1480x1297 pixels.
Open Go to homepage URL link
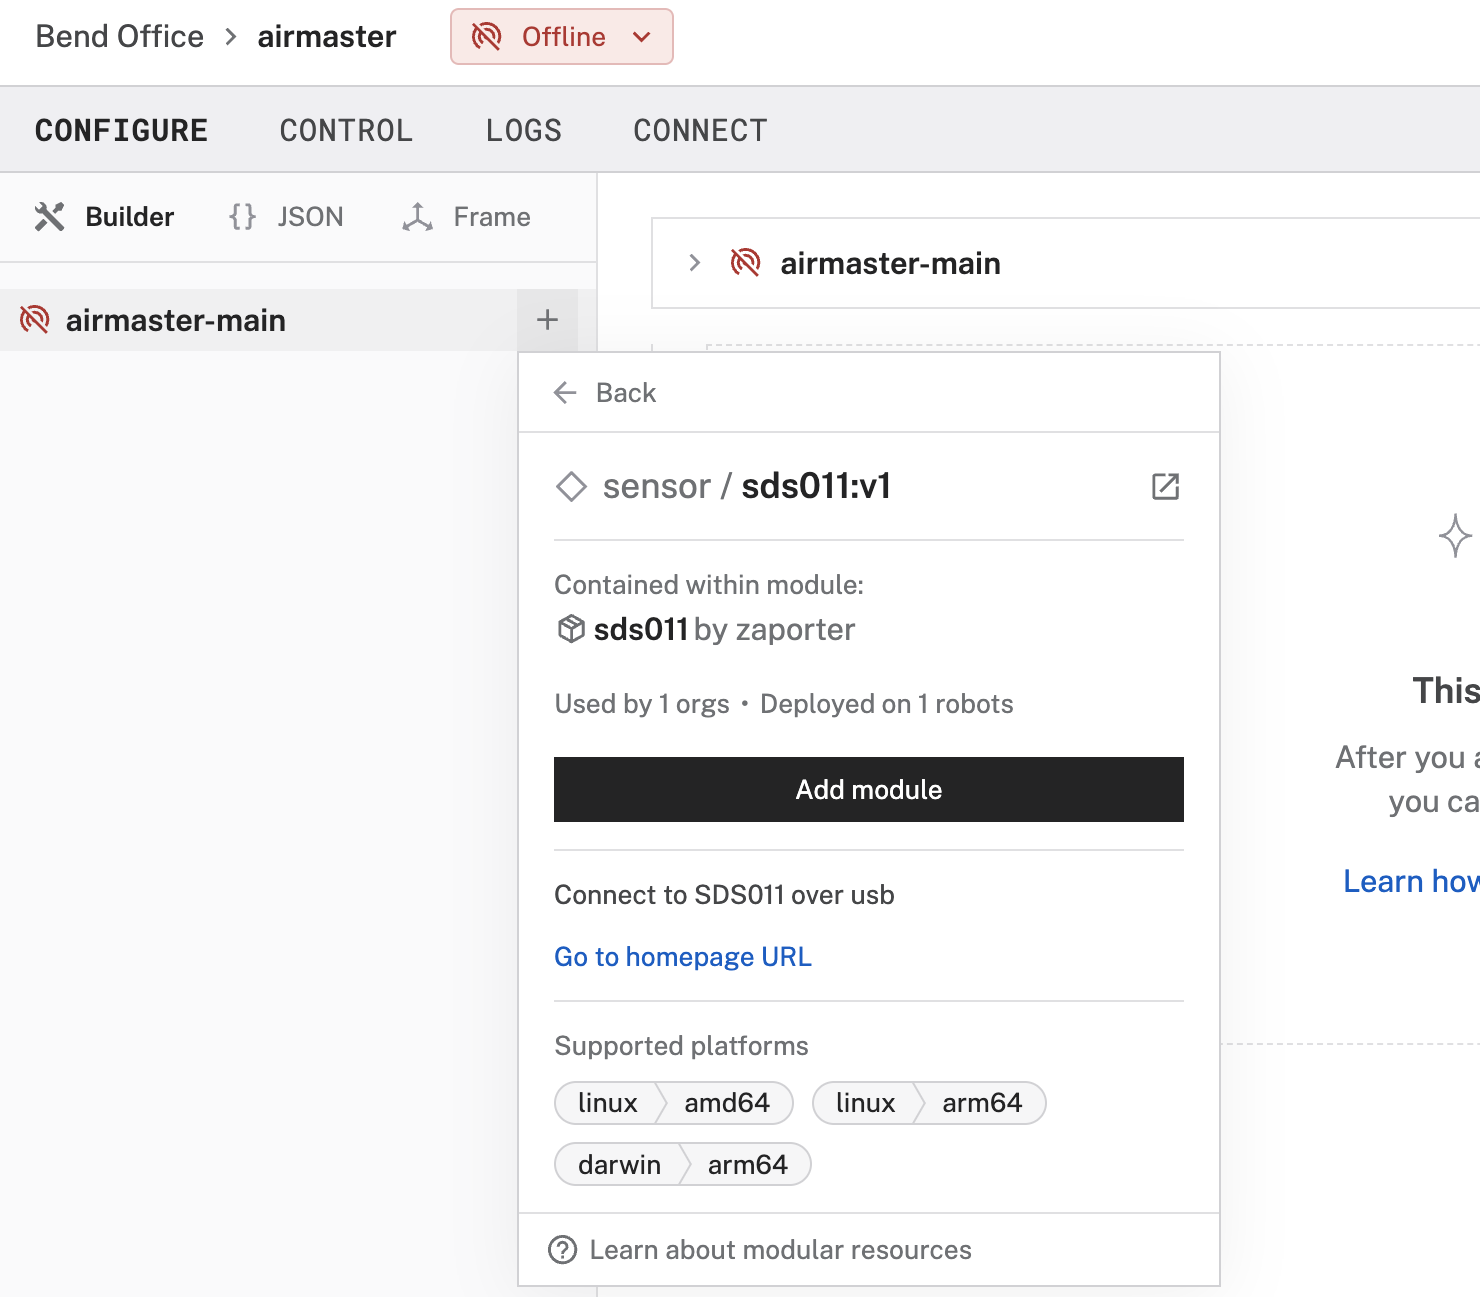pos(682,956)
